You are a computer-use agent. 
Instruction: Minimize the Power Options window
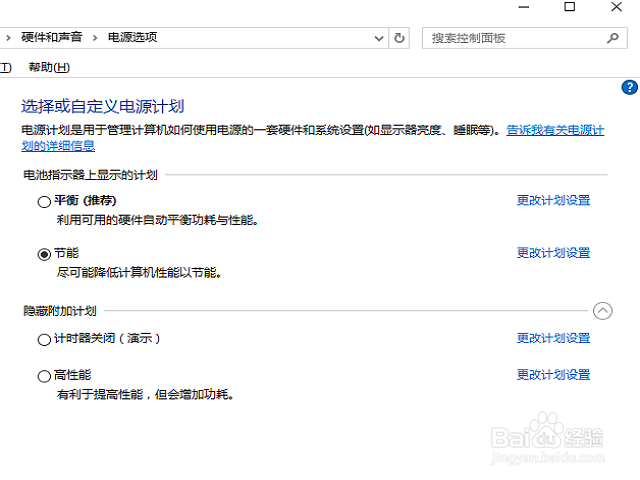pos(524,7)
